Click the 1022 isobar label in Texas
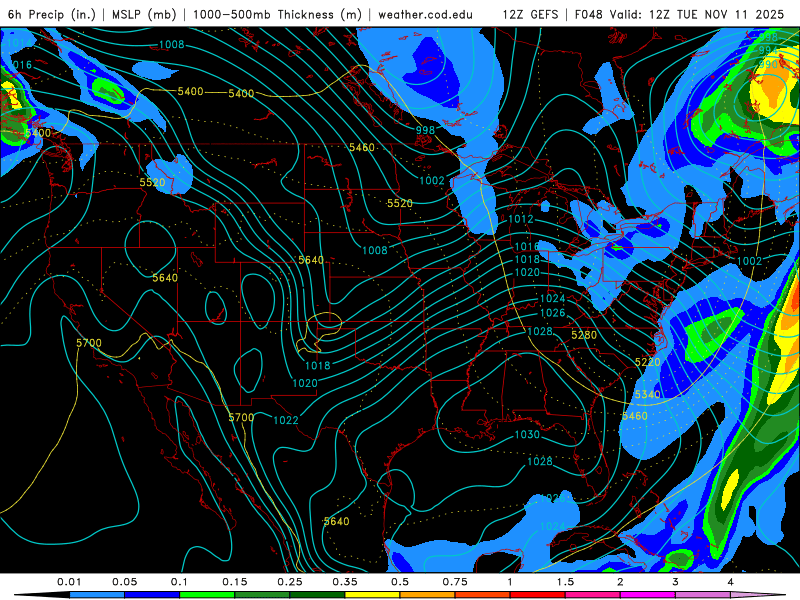This screenshot has width=800, height=600. coord(286,420)
